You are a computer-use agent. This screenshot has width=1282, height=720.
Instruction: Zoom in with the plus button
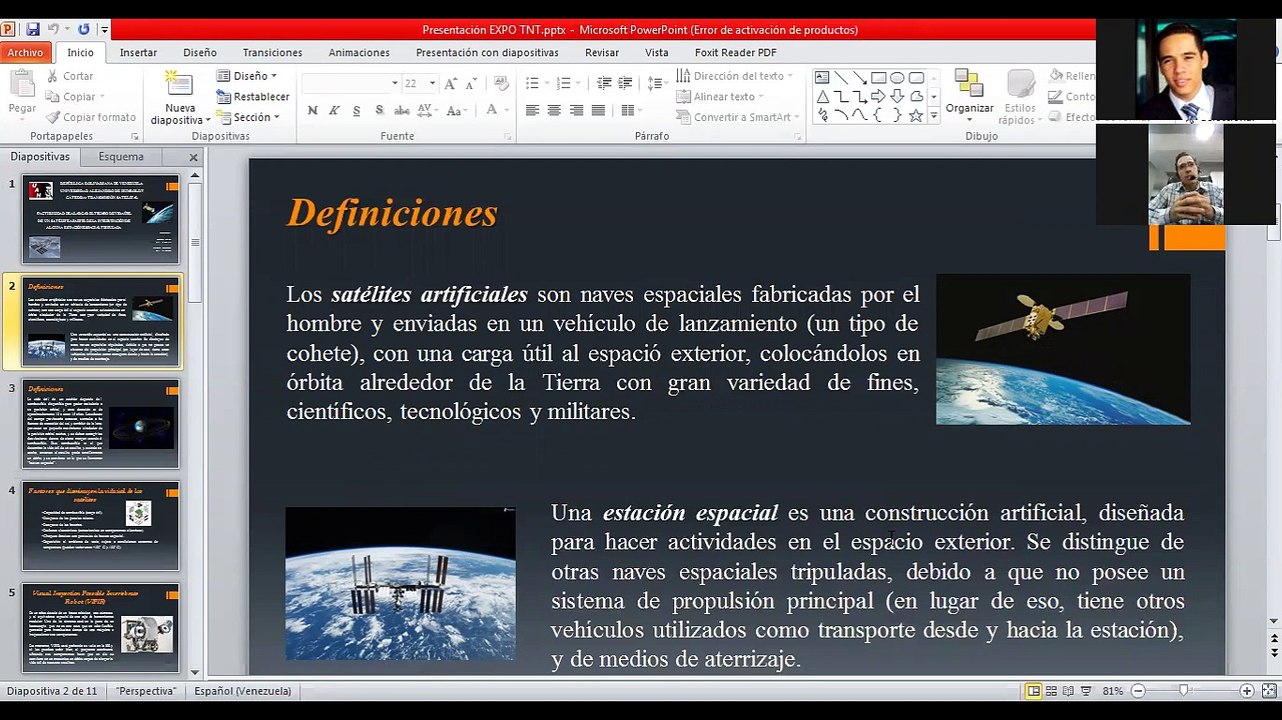1247,691
